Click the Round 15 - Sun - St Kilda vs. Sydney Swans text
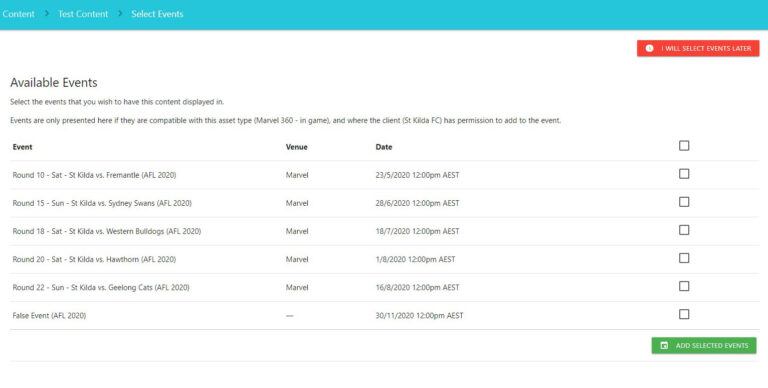 click(x=102, y=203)
